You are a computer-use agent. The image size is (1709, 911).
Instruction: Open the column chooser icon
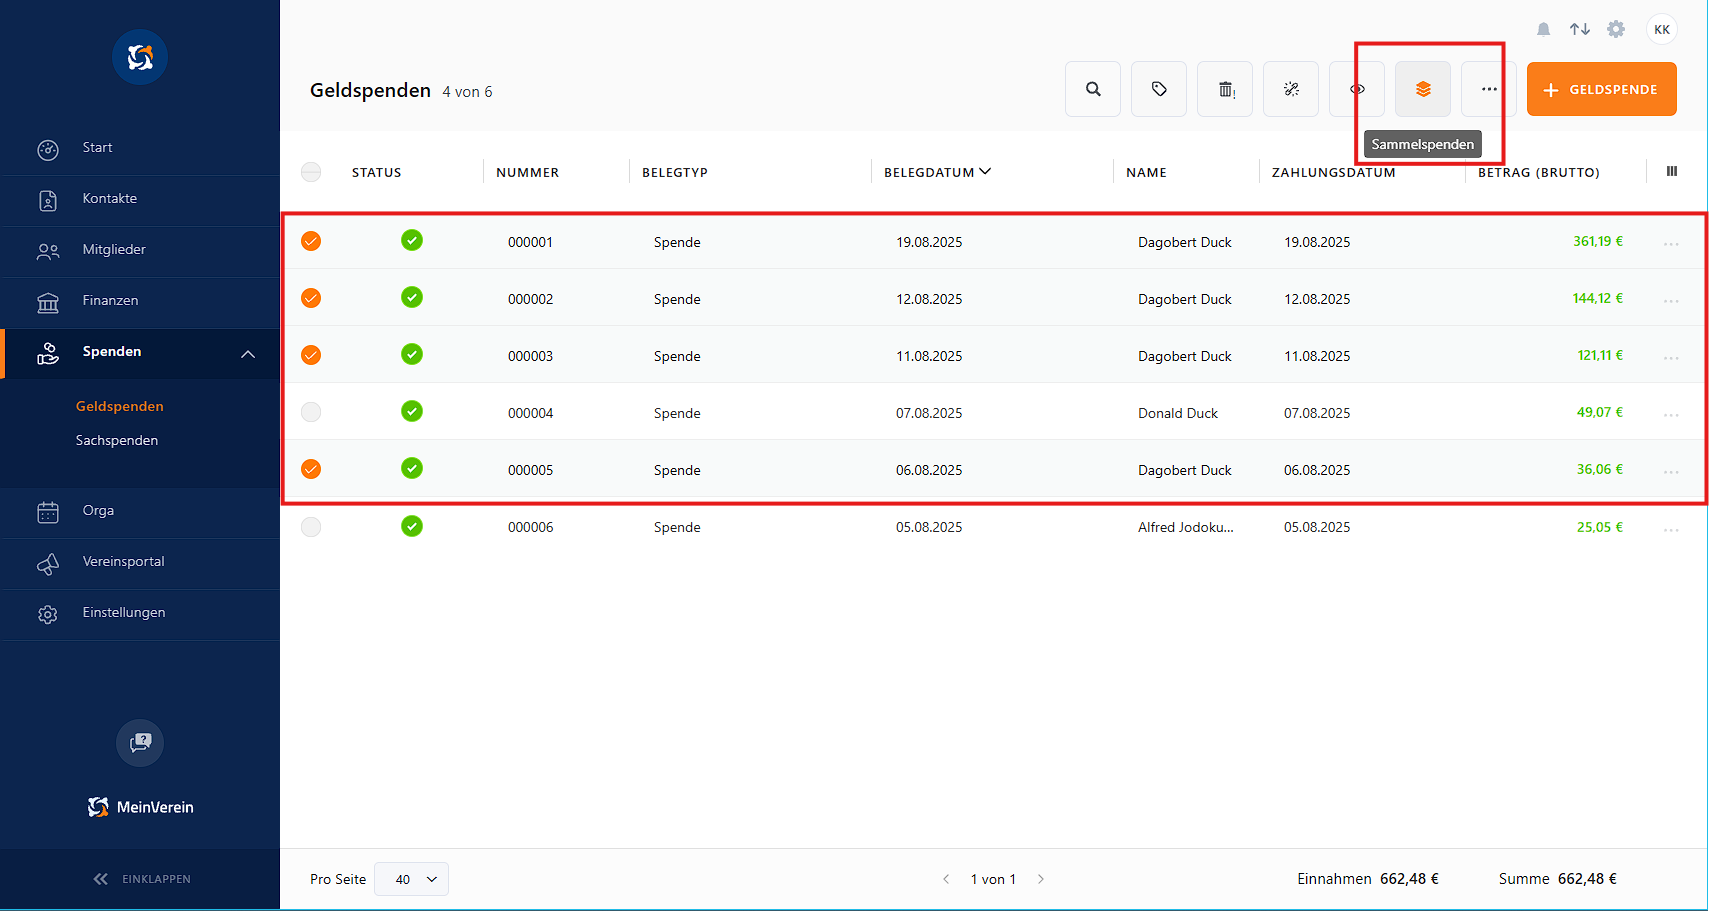[1672, 171]
